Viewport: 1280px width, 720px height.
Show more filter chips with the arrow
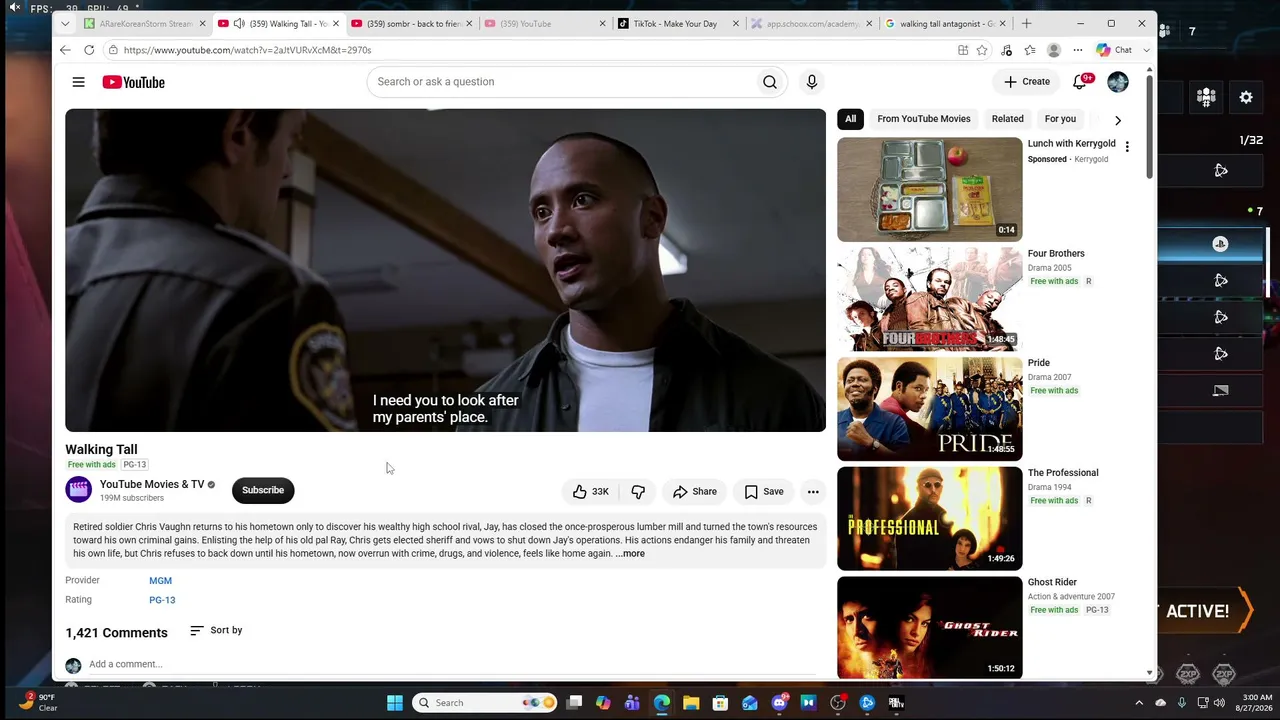coord(1118,120)
